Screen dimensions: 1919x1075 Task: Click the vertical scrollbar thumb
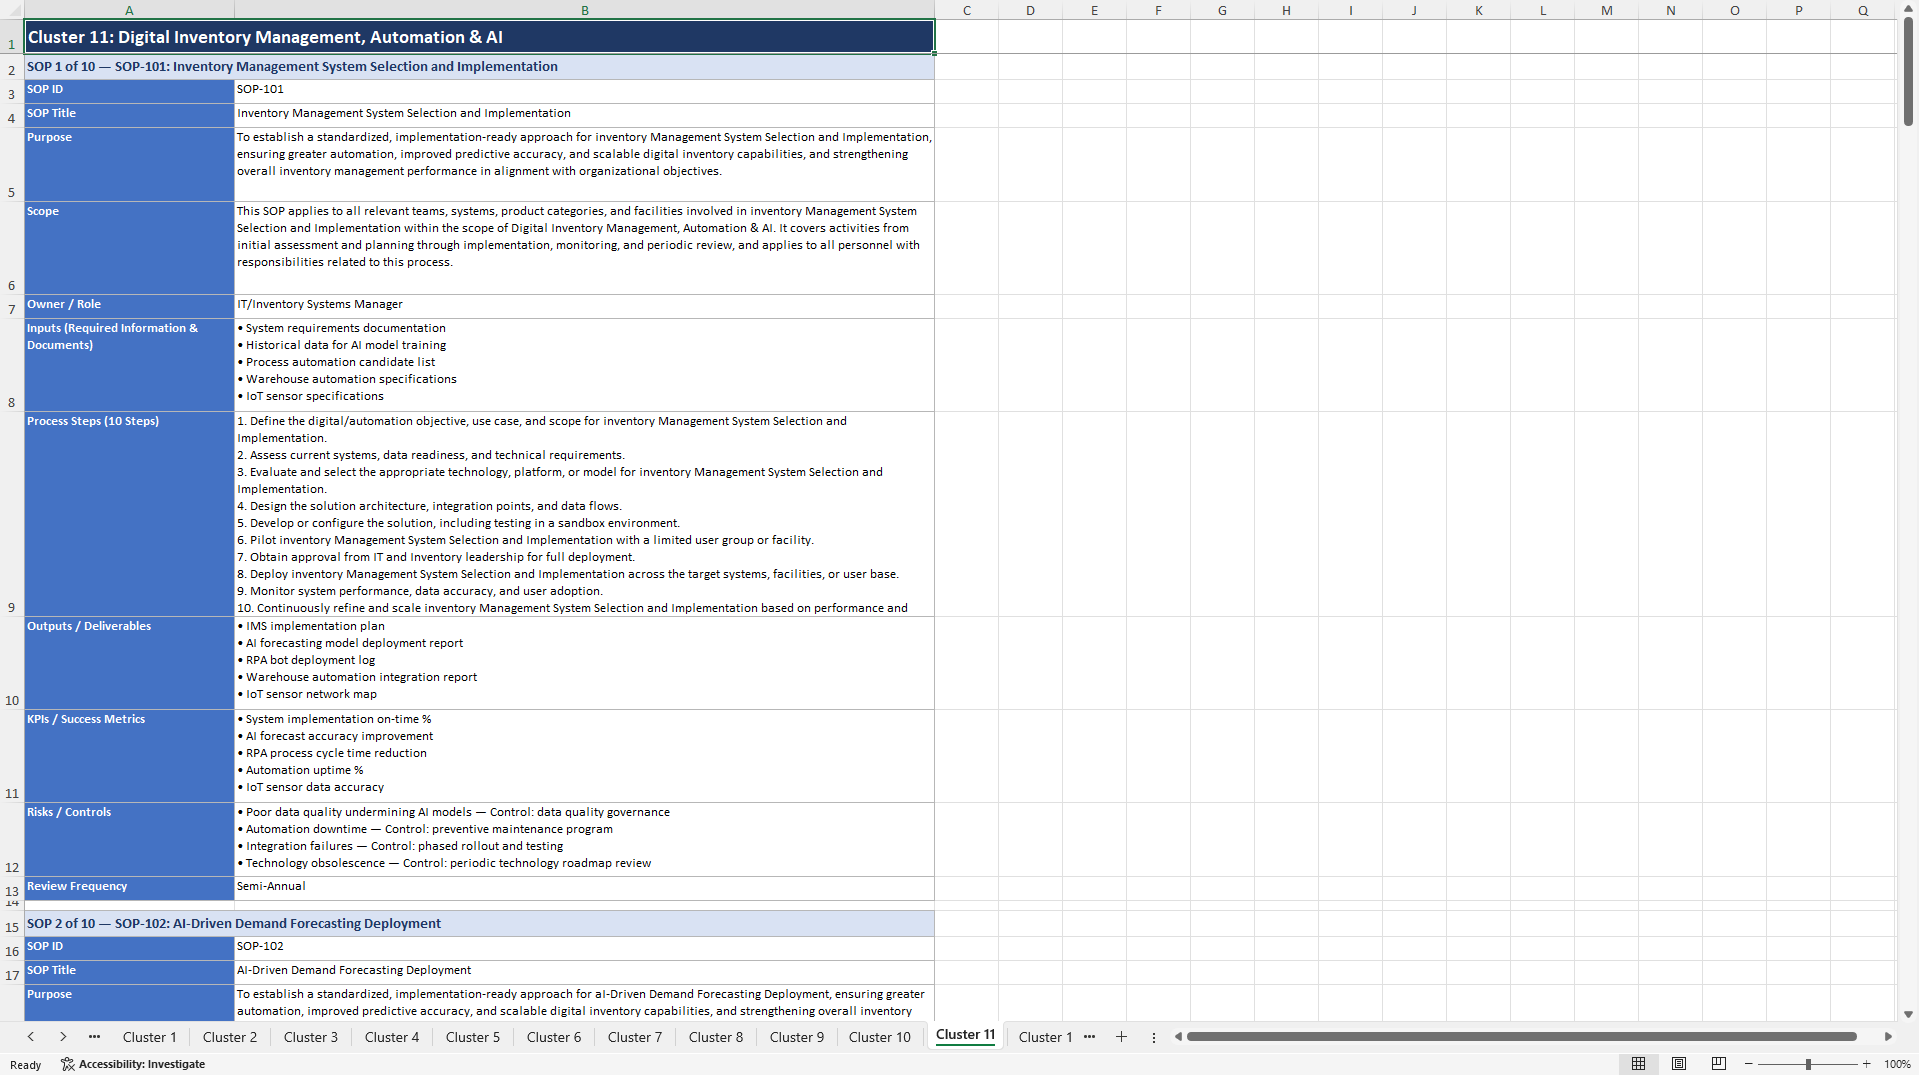pos(1908,70)
